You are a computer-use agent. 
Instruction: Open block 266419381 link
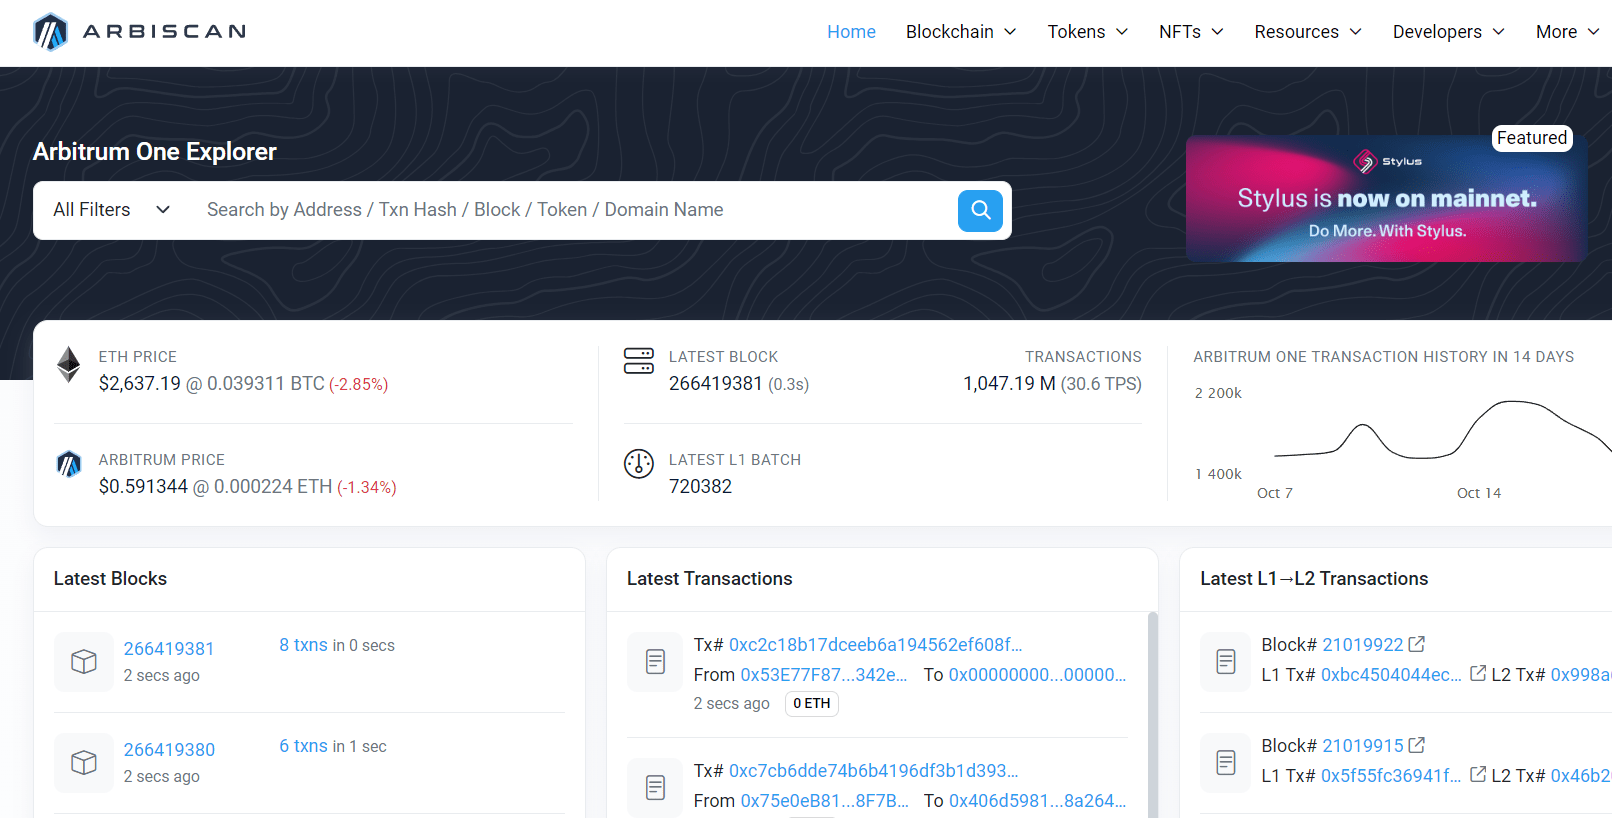[x=169, y=649]
